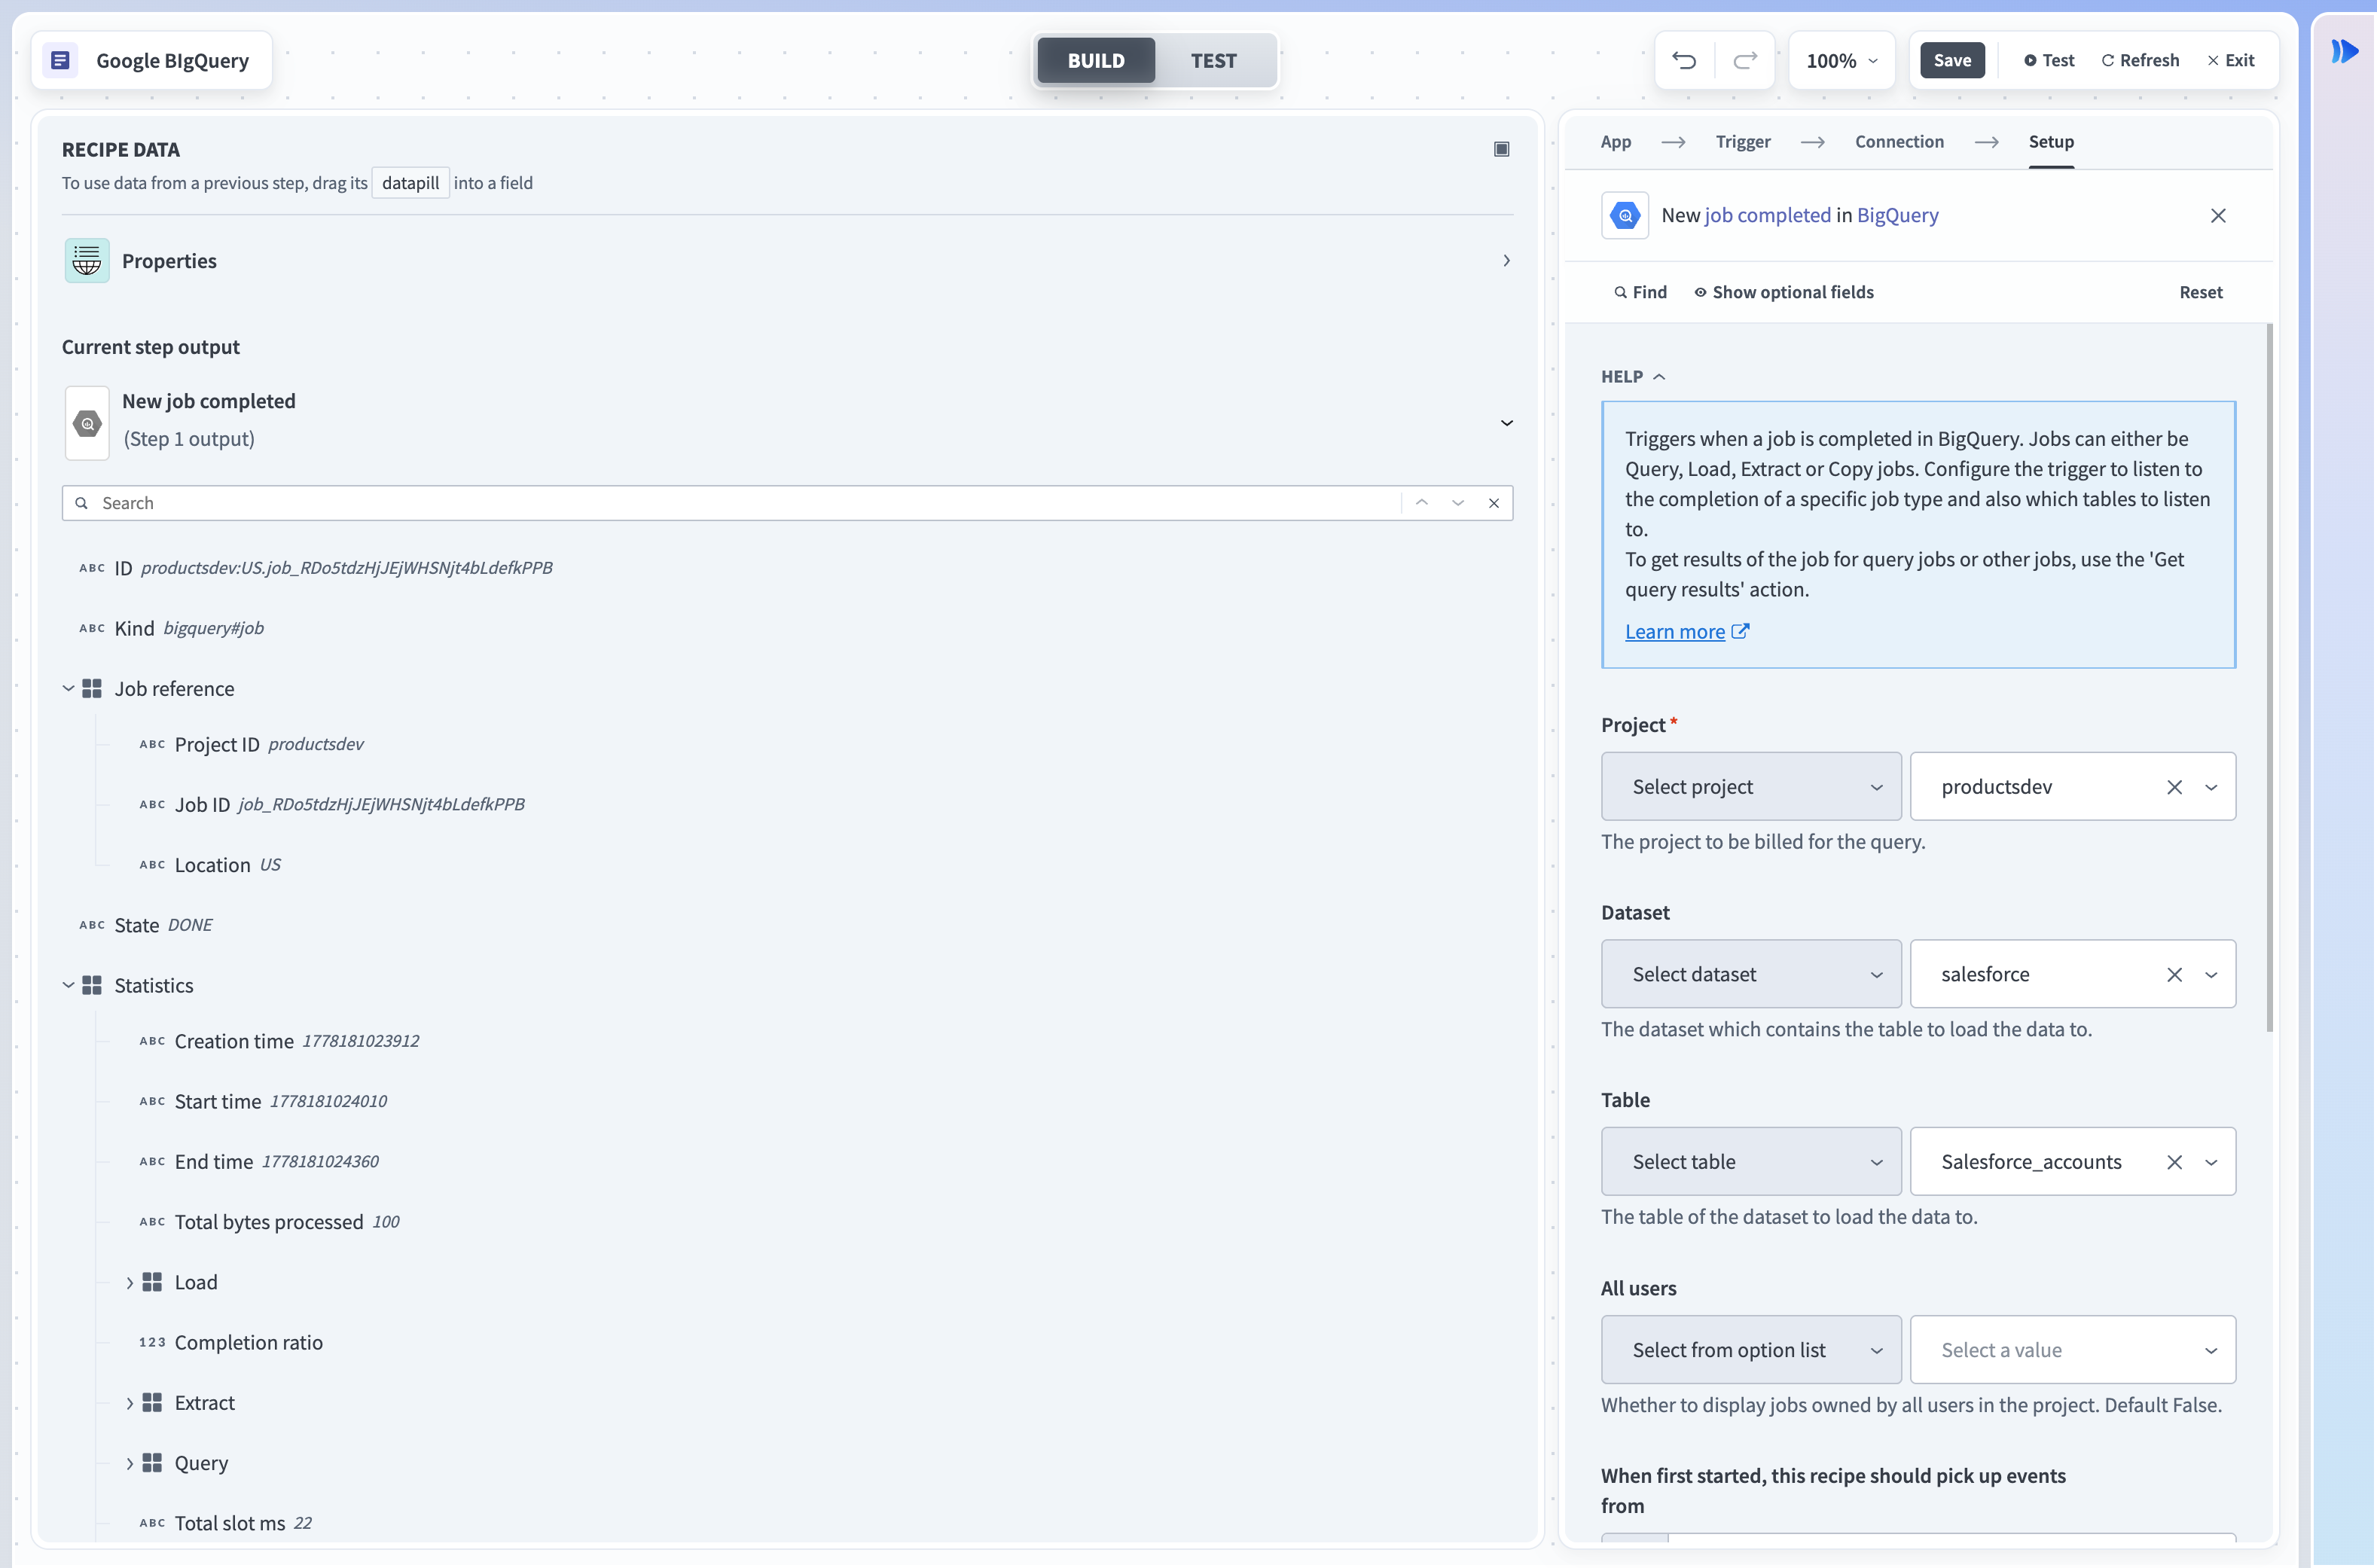Find a field in setup

click(1641, 292)
